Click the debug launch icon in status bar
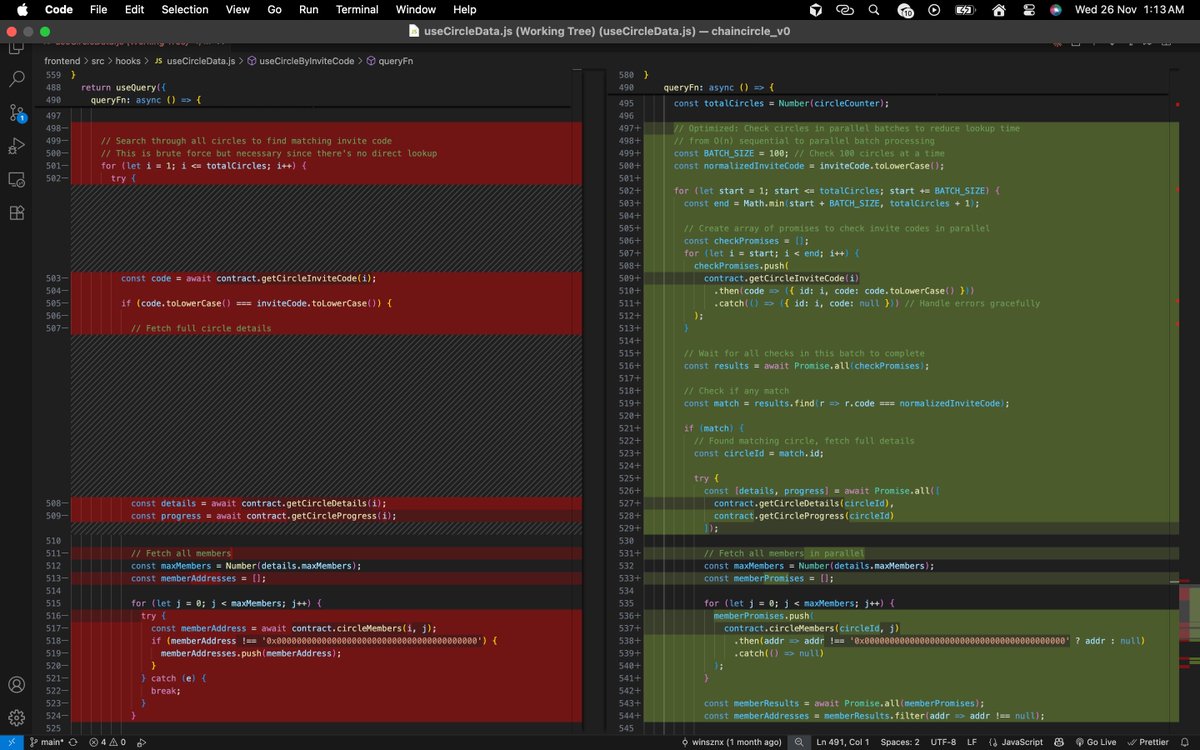Image resolution: width=1200 pixels, height=750 pixels. point(141,742)
